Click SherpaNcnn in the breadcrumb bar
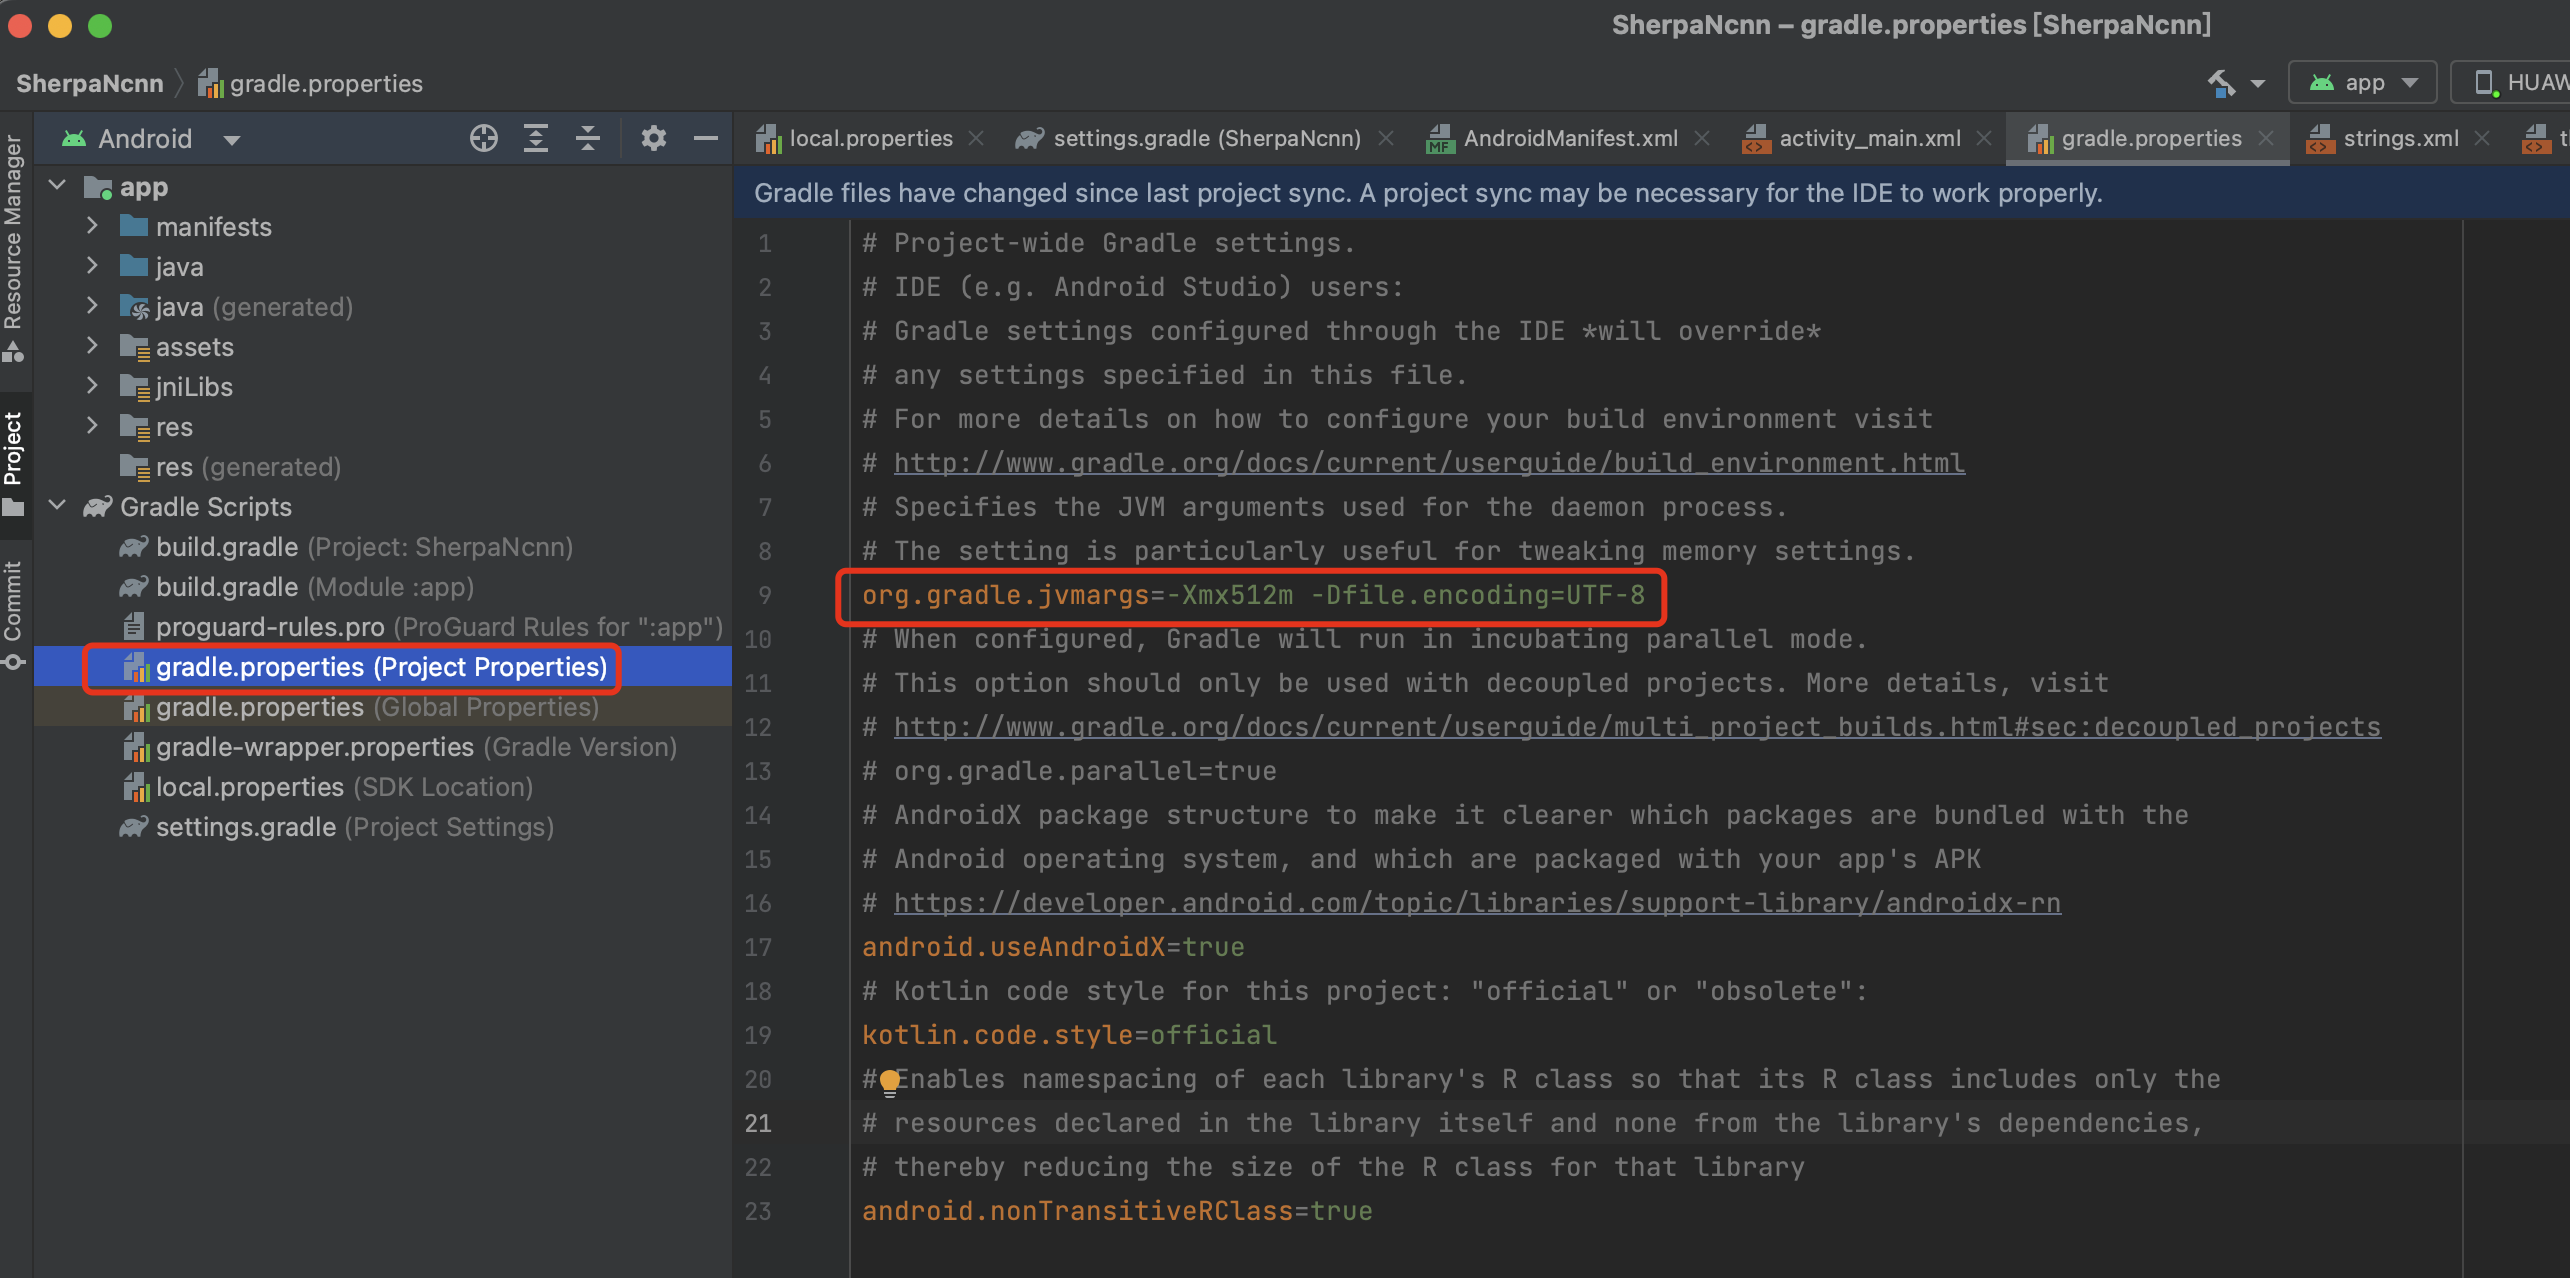This screenshot has height=1278, width=2570. (x=90, y=84)
